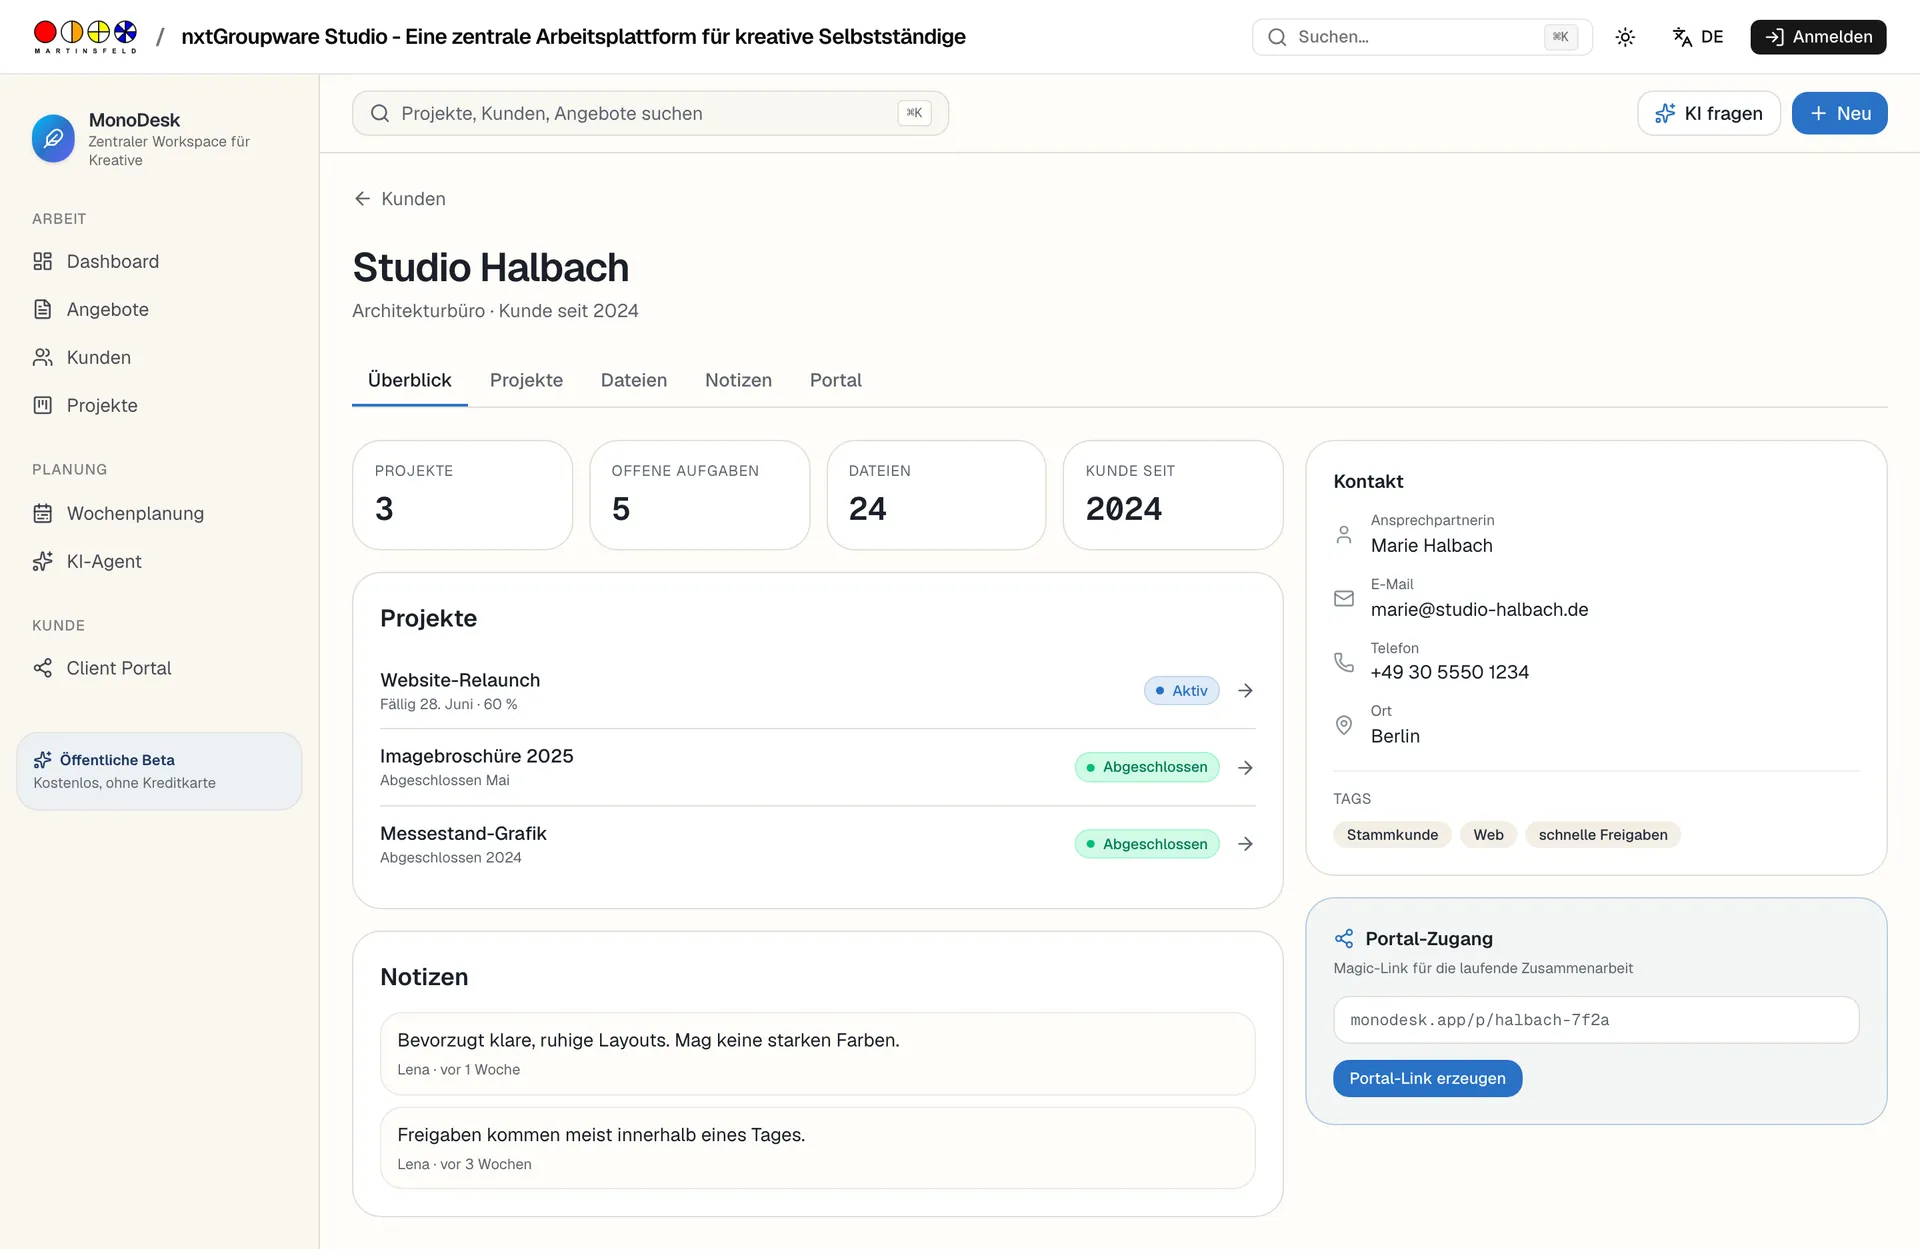Switch to the Notizen tab
Image resolution: width=1920 pixels, height=1249 pixels.
pos(738,380)
